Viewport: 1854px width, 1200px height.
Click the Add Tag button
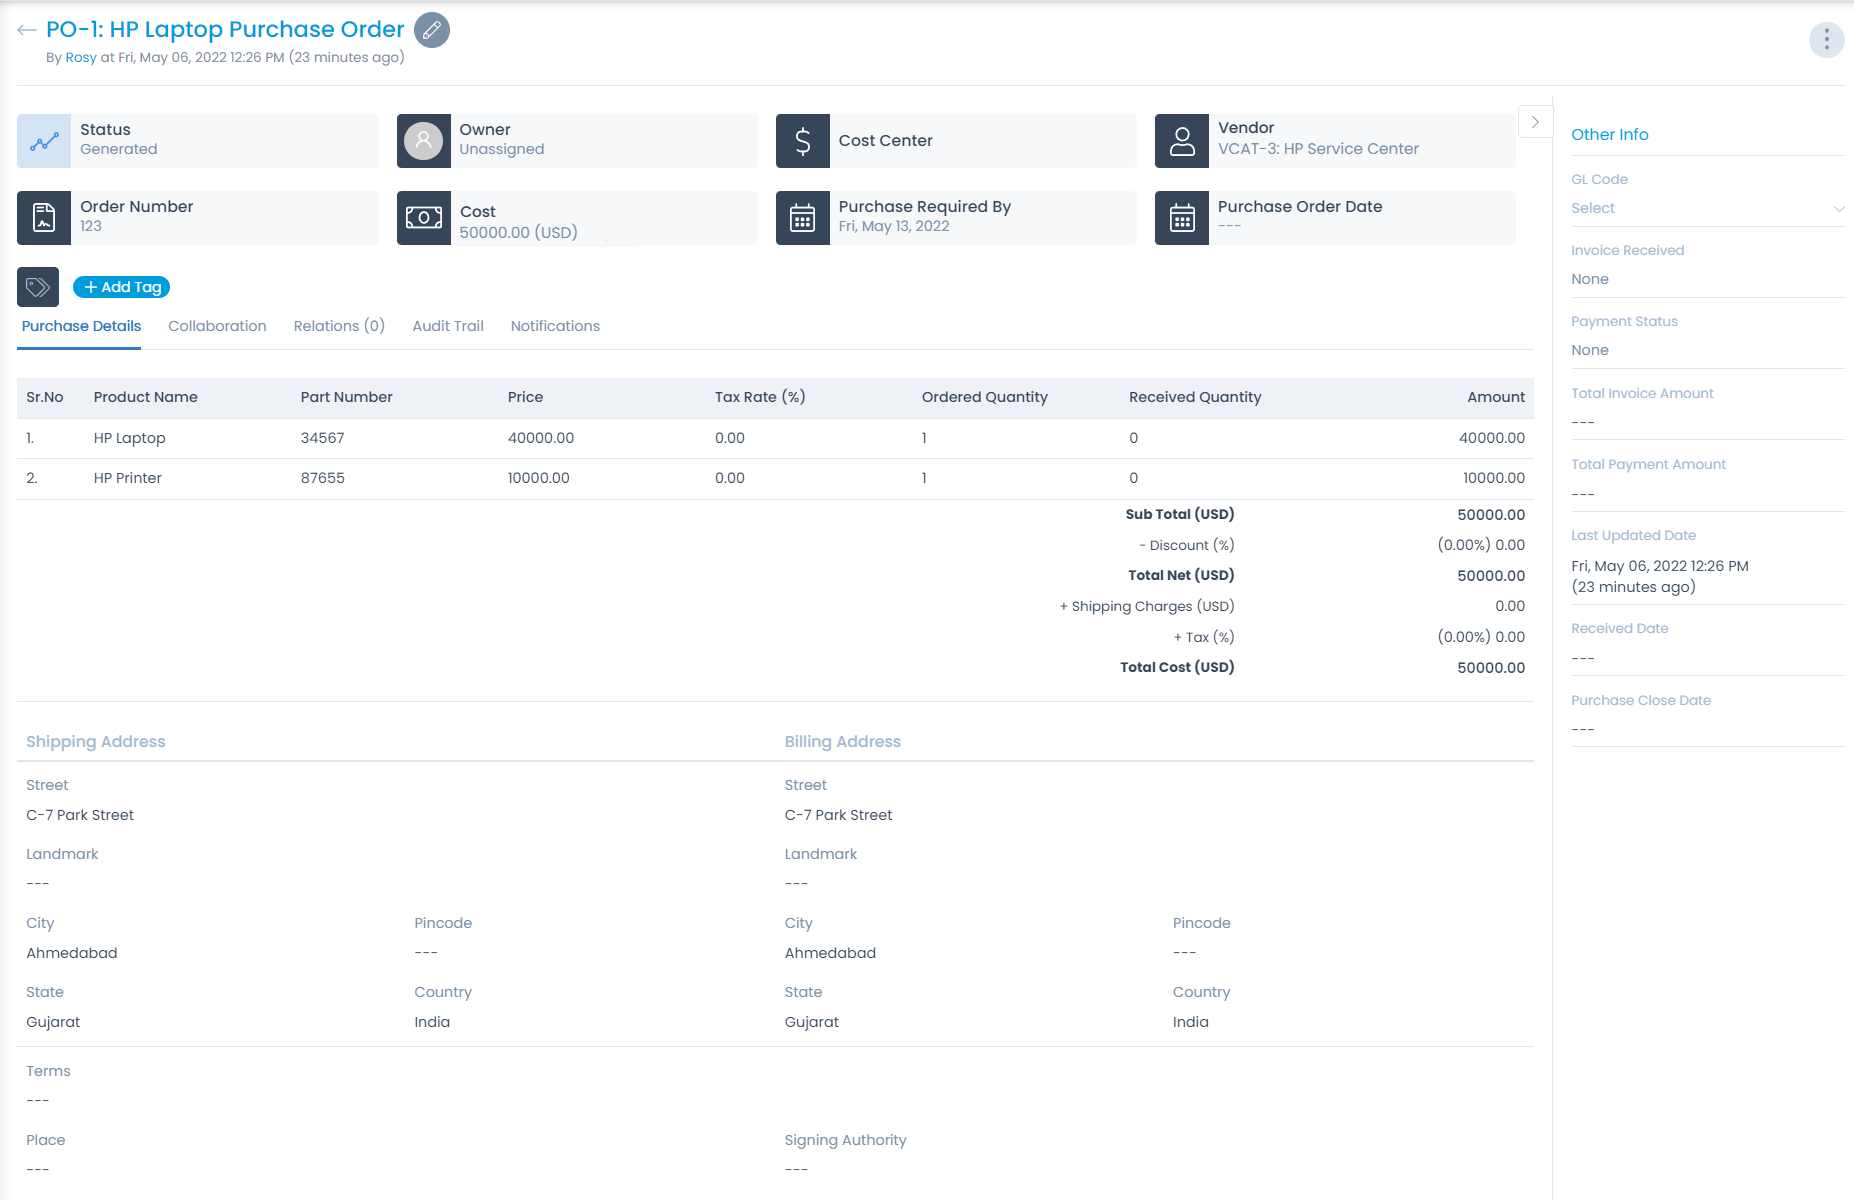pyautogui.click(x=120, y=287)
